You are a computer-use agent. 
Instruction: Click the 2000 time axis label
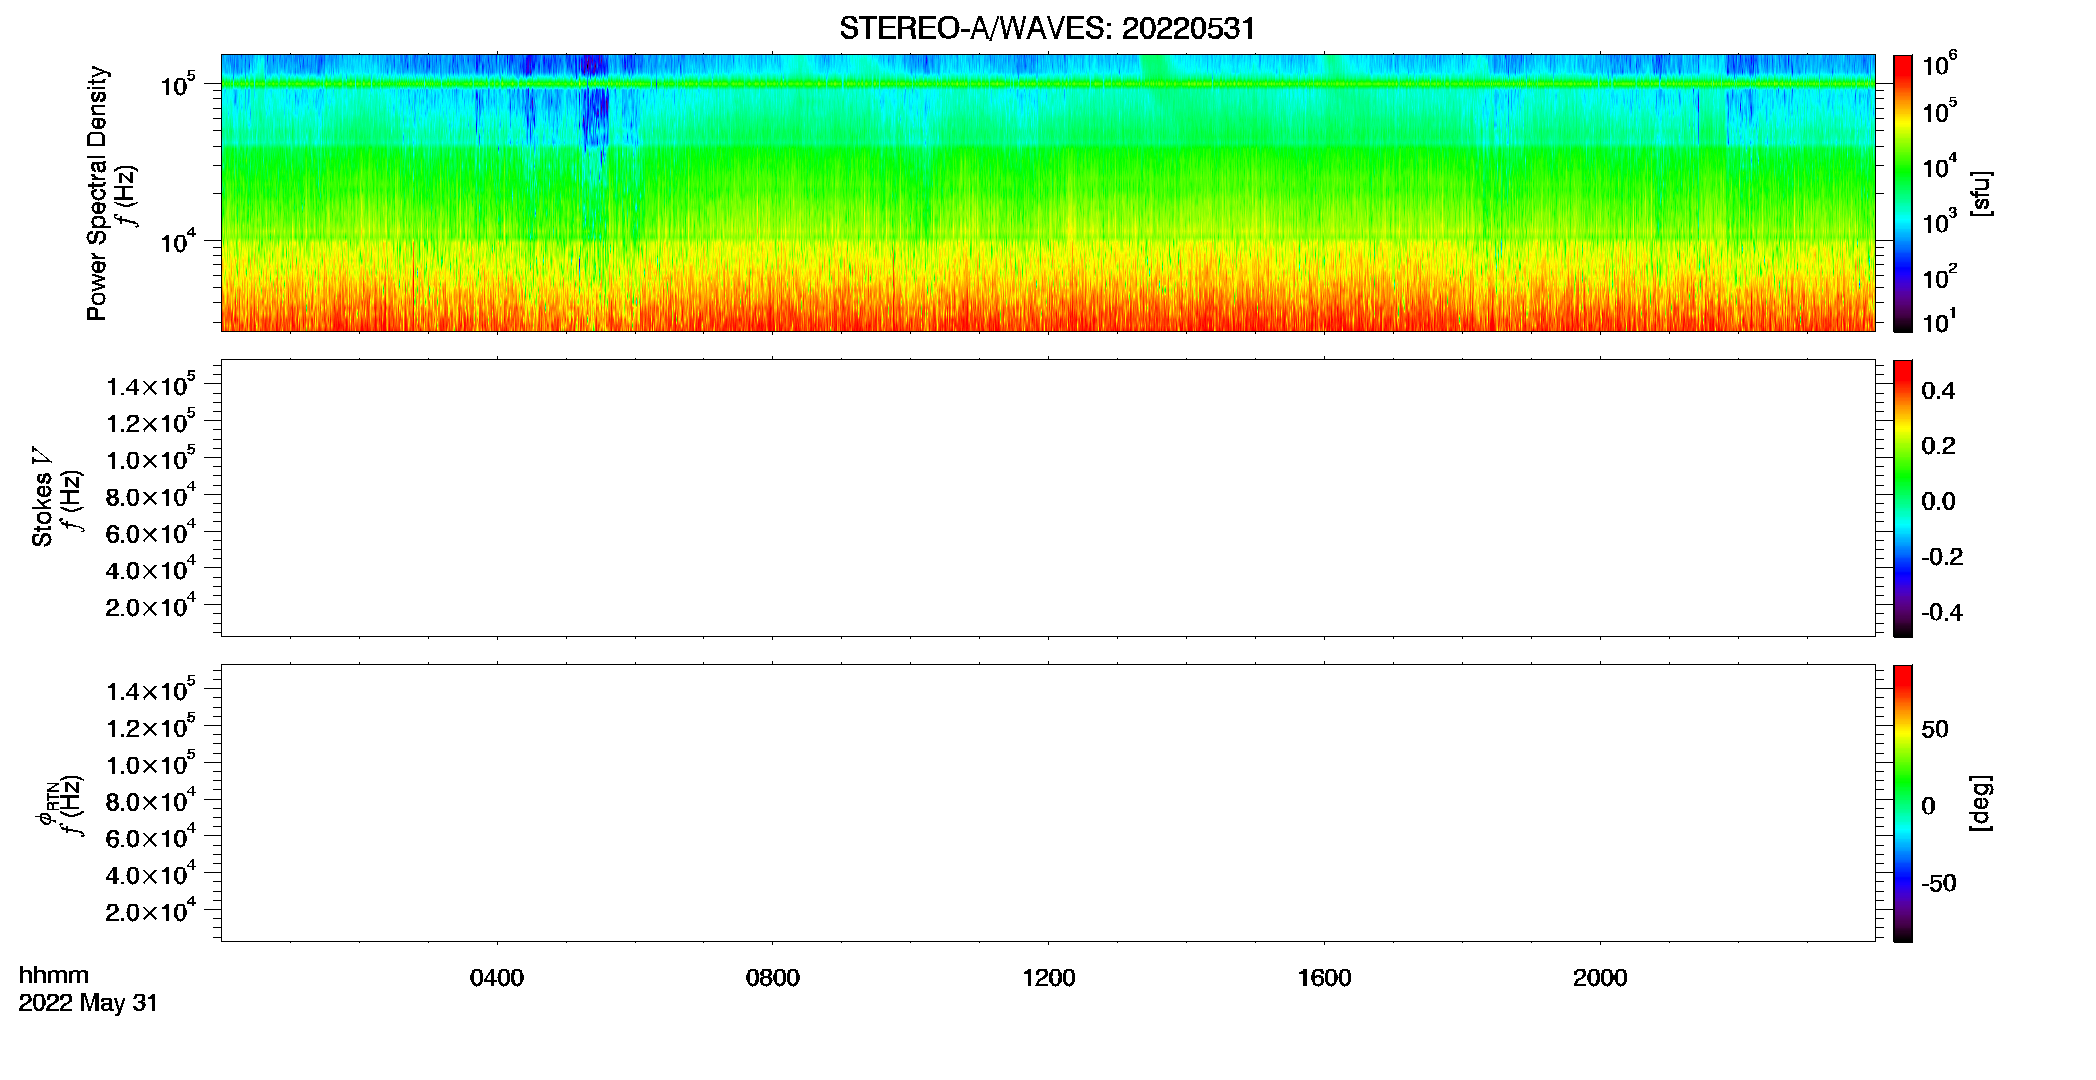pos(1600,978)
